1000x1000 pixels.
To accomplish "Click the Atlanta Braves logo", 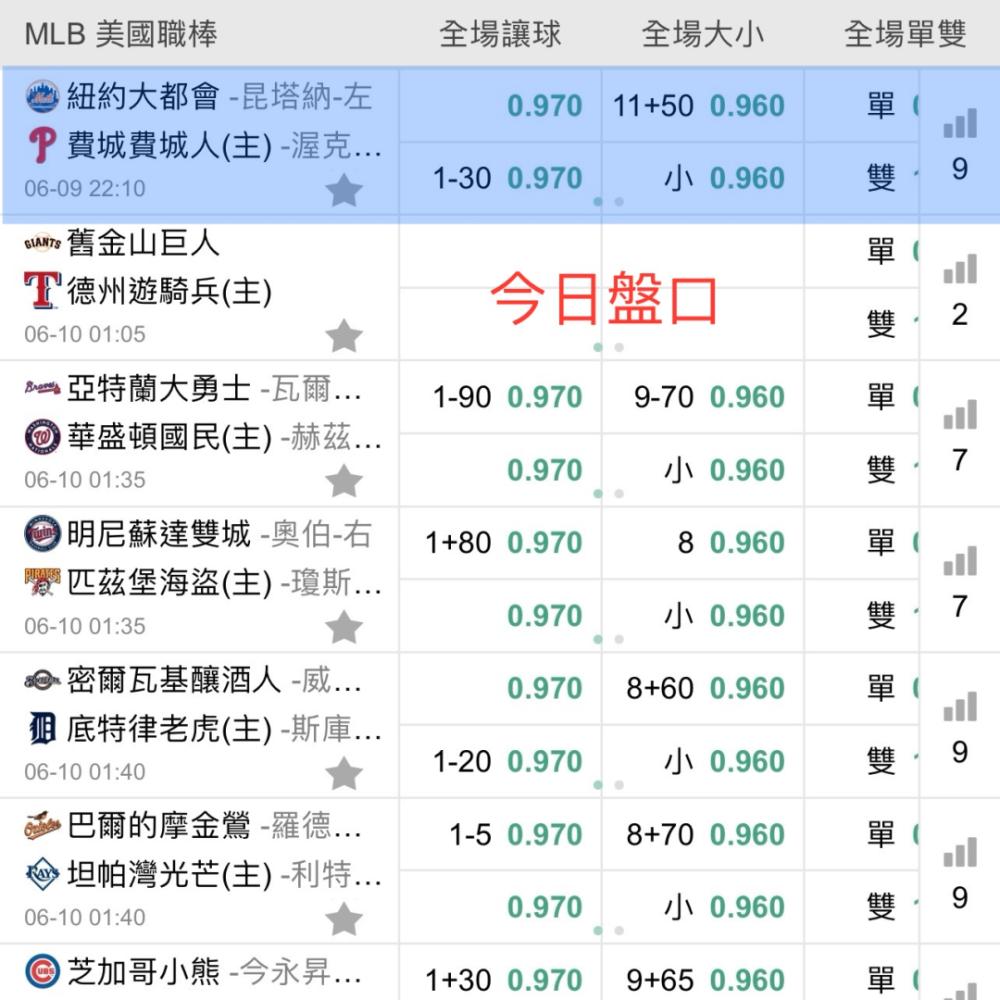I will (42, 387).
